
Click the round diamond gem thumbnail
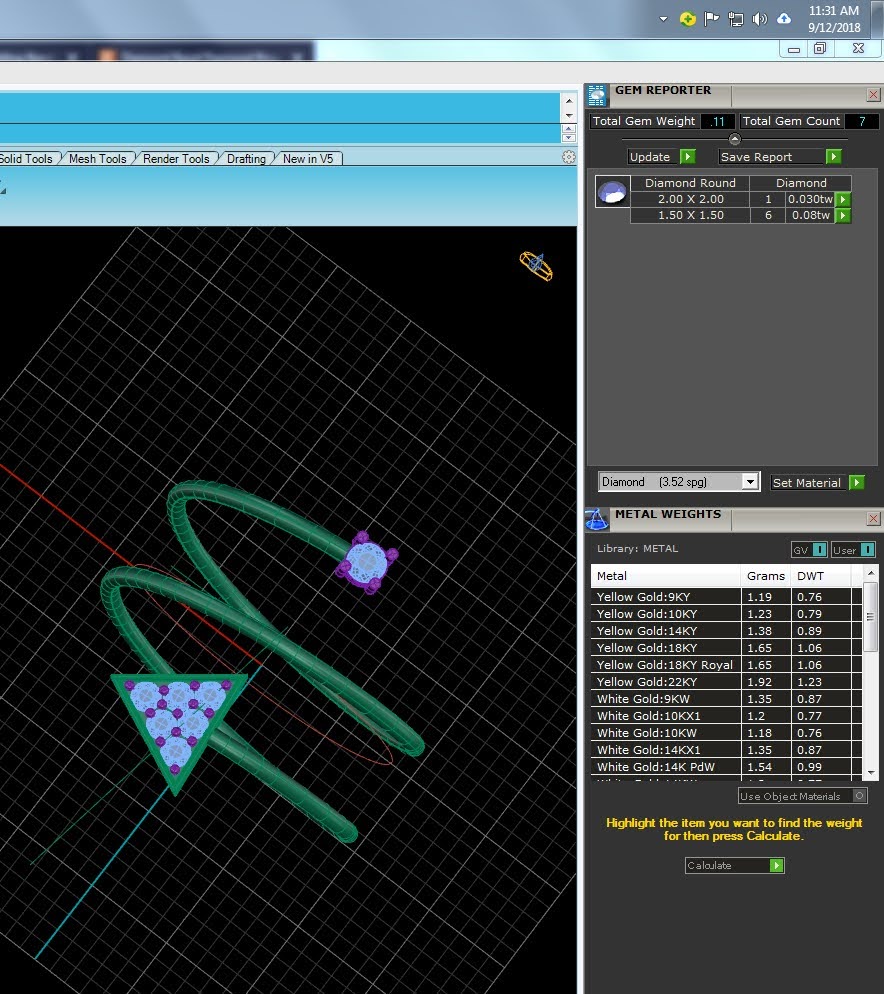613,191
